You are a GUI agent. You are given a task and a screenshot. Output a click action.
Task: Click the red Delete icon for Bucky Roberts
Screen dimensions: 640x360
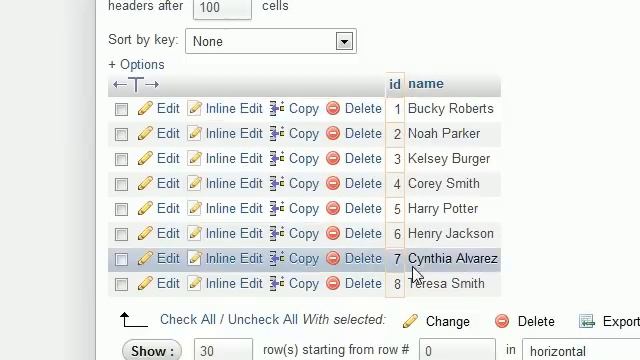click(x=333, y=108)
